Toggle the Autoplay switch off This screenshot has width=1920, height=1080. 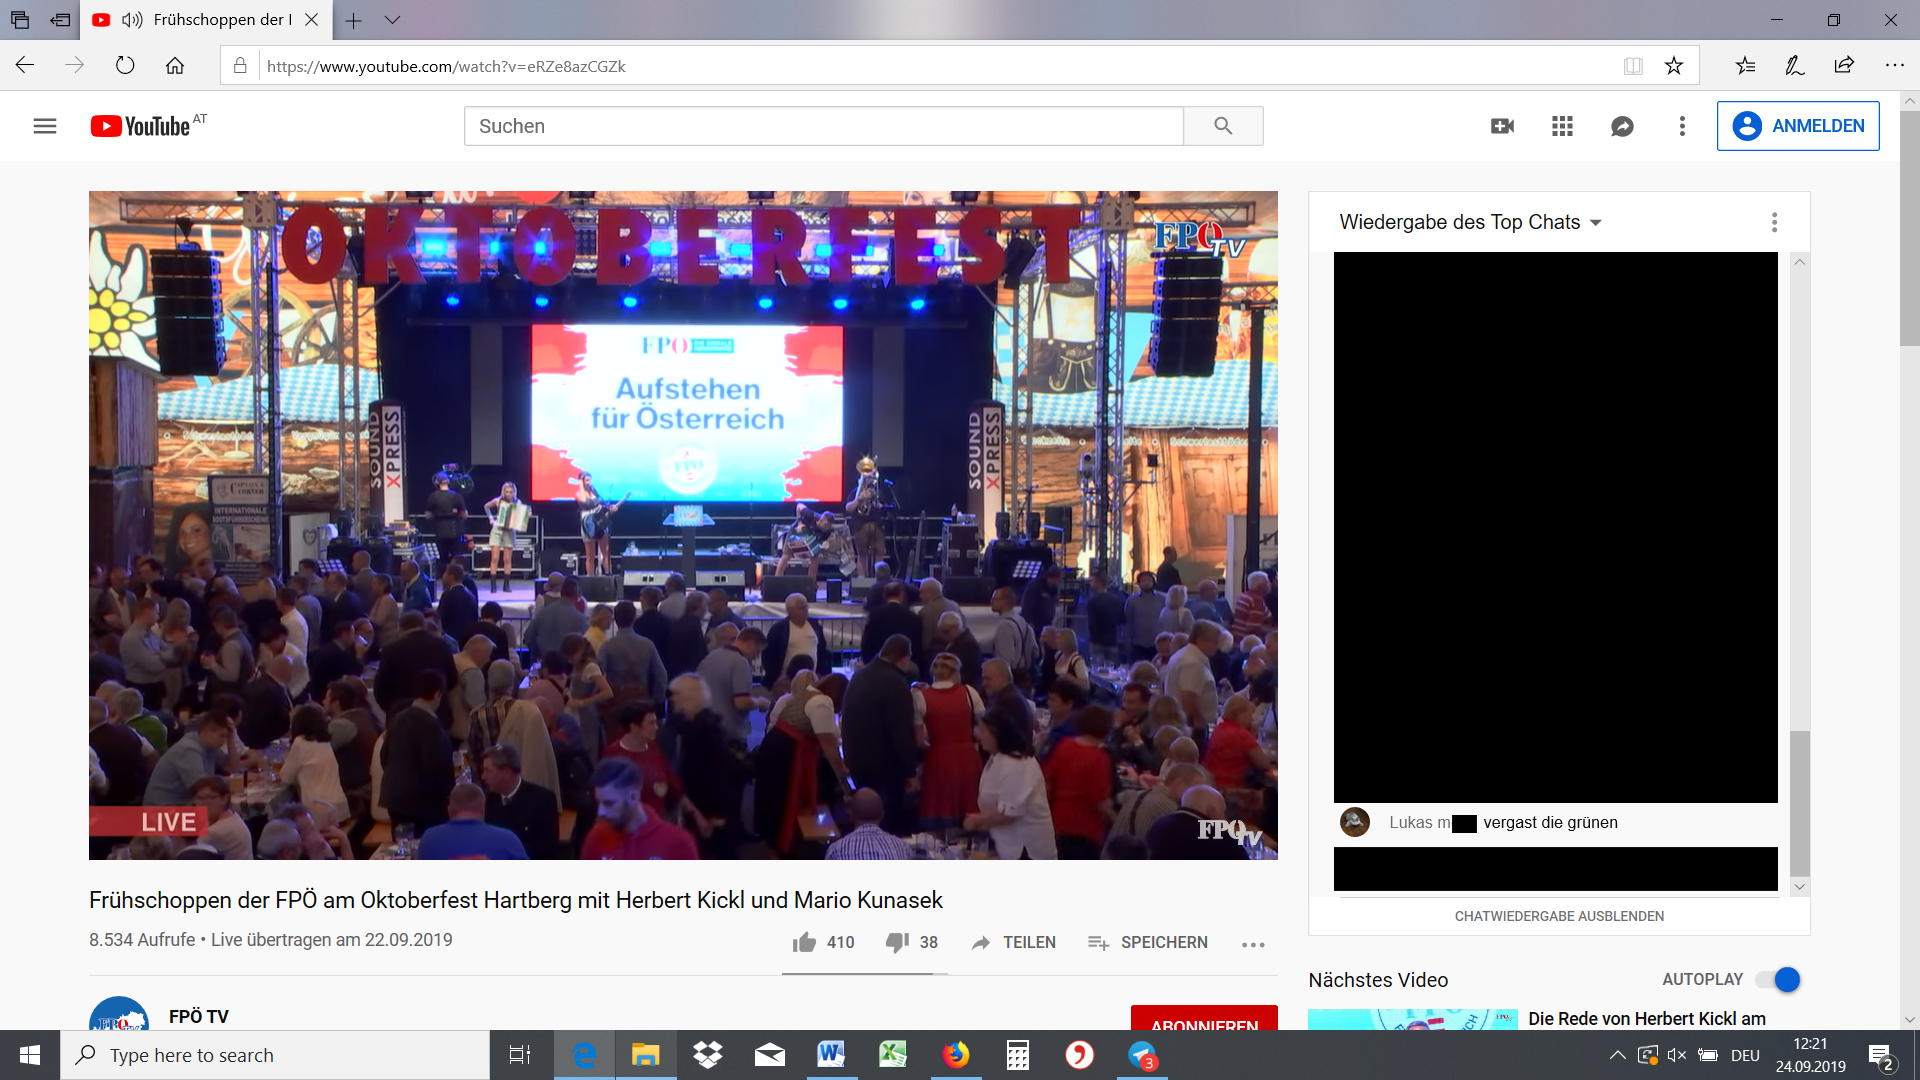point(1779,980)
